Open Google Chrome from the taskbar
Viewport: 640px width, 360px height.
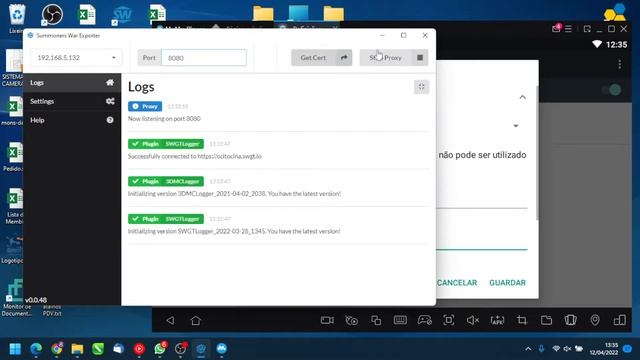57,349
